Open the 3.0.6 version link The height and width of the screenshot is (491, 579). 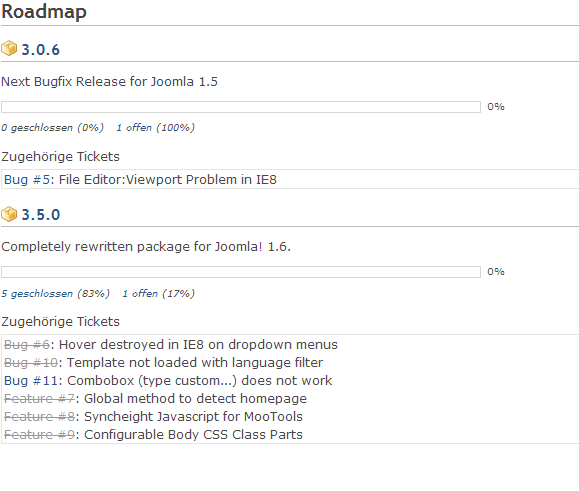coord(41,49)
